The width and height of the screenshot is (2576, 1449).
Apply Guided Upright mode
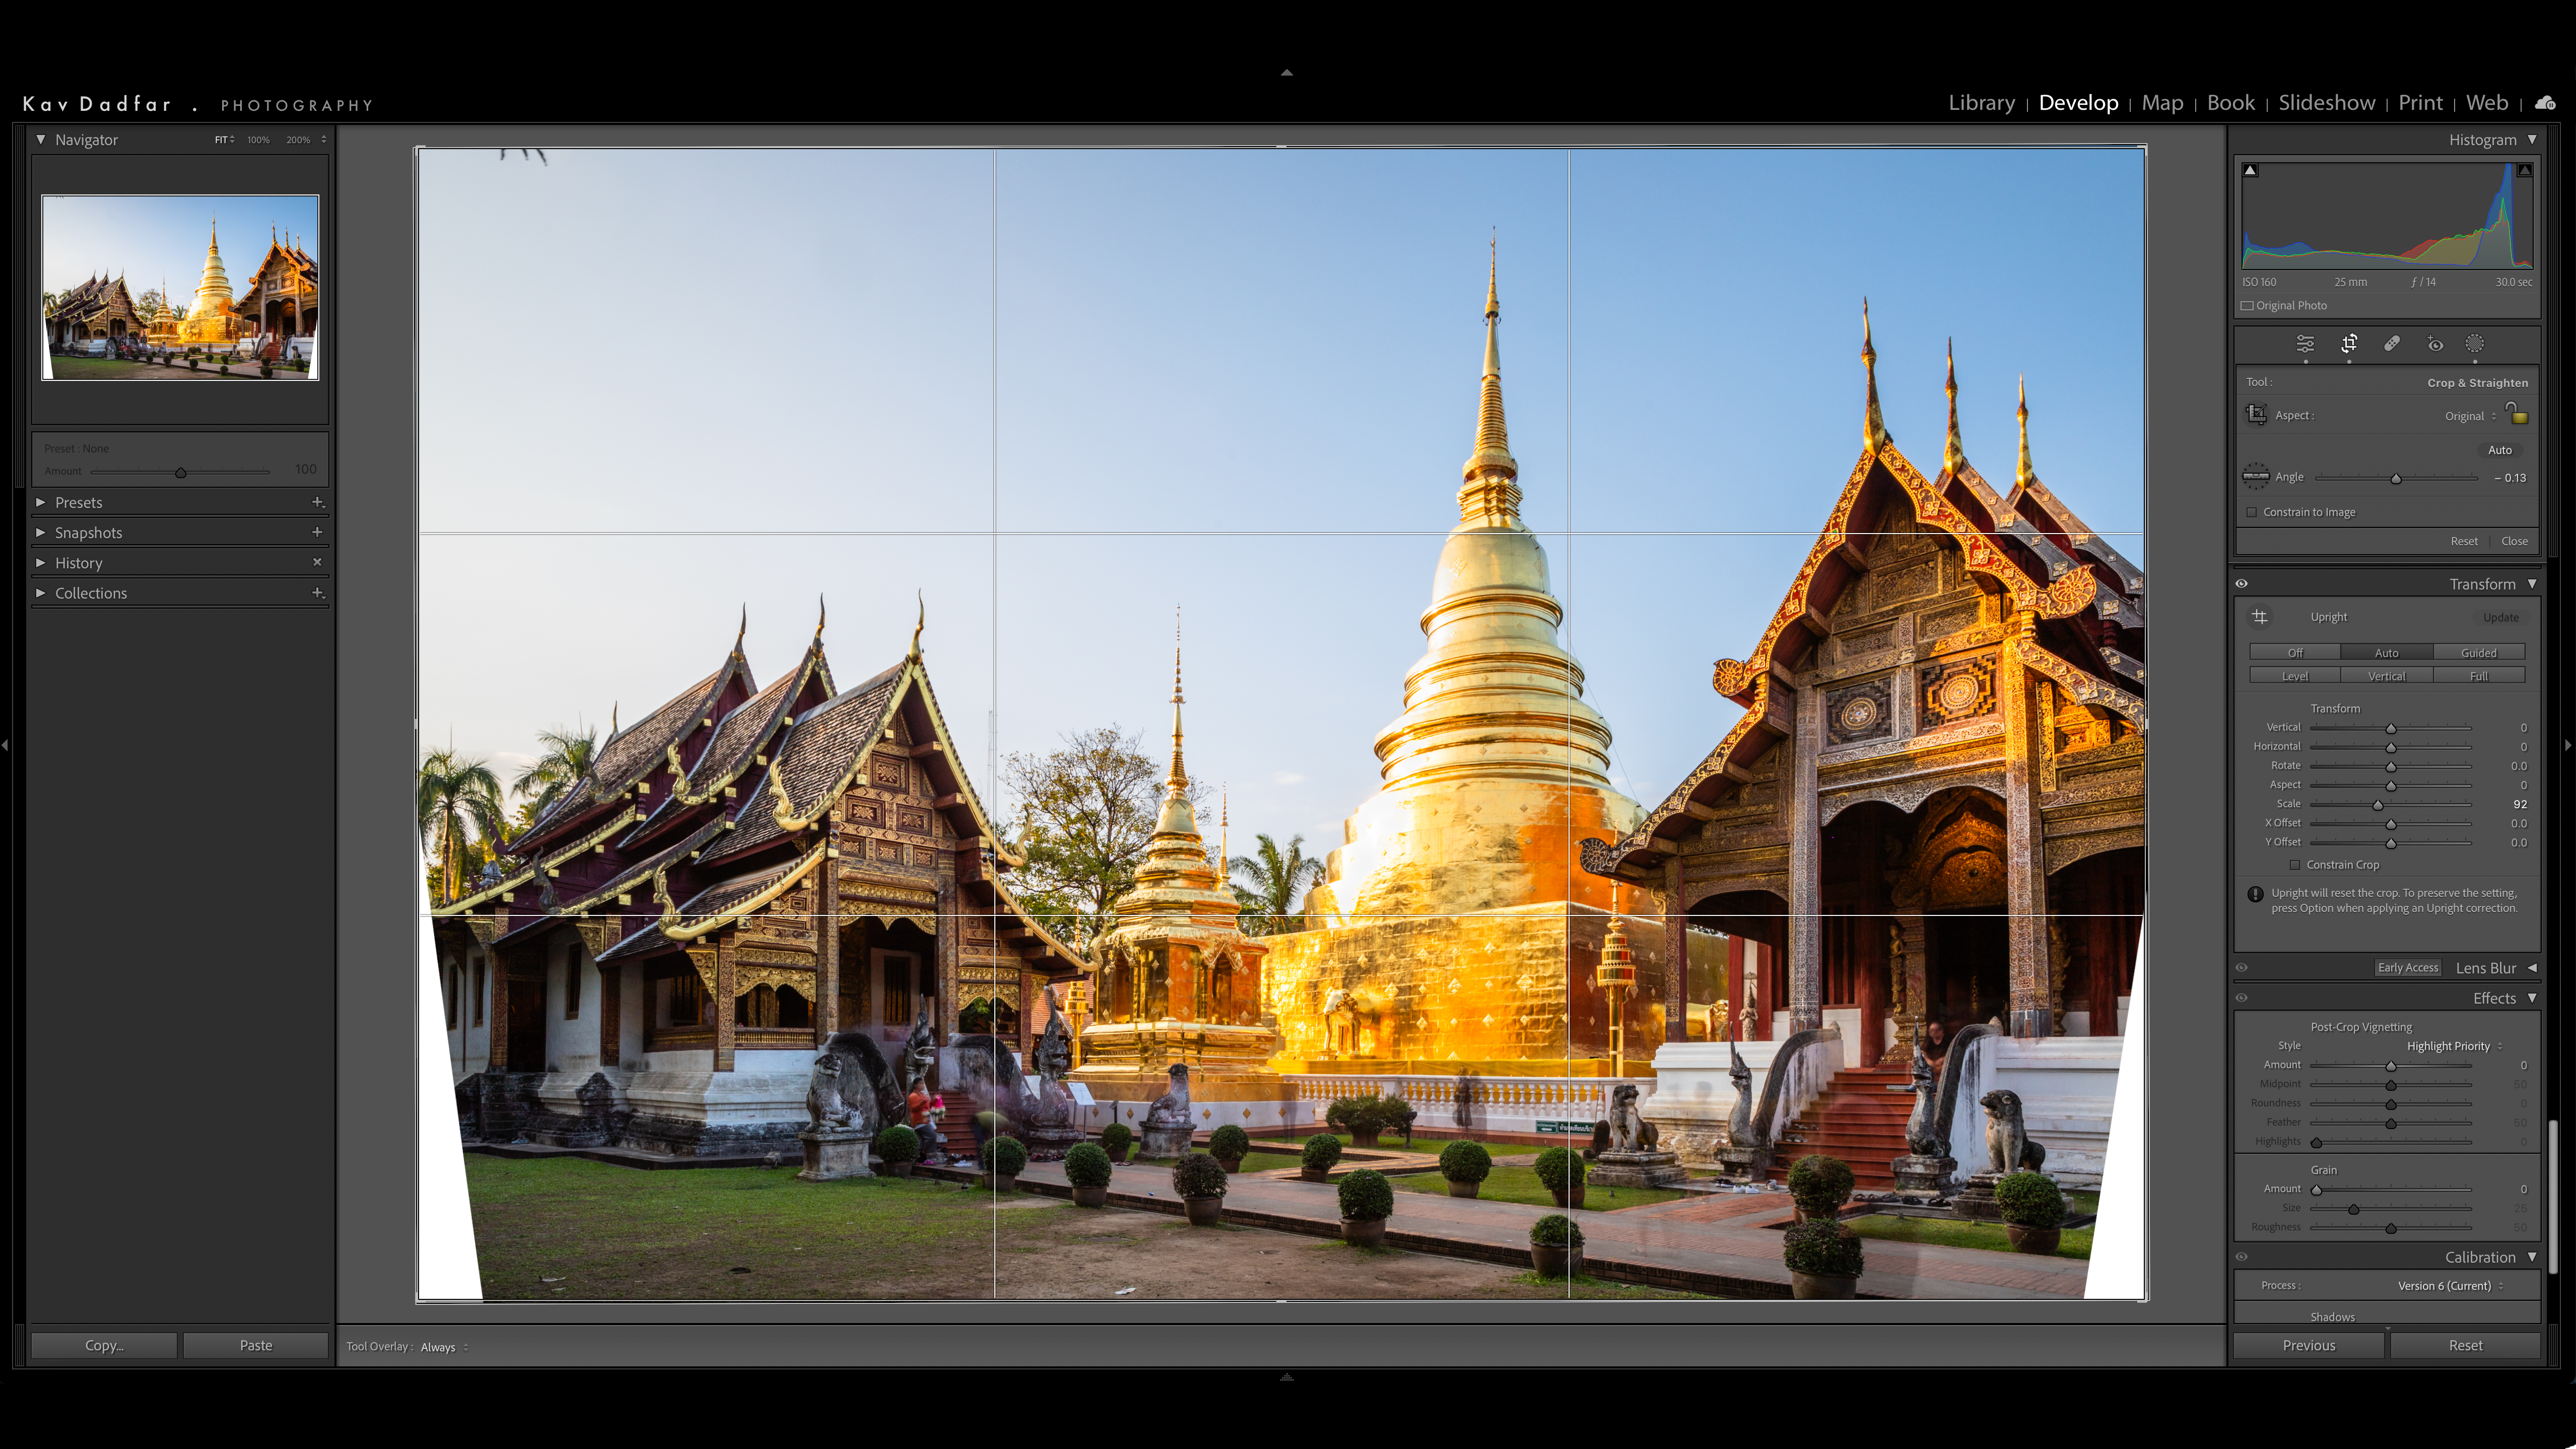tap(2479, 653)
